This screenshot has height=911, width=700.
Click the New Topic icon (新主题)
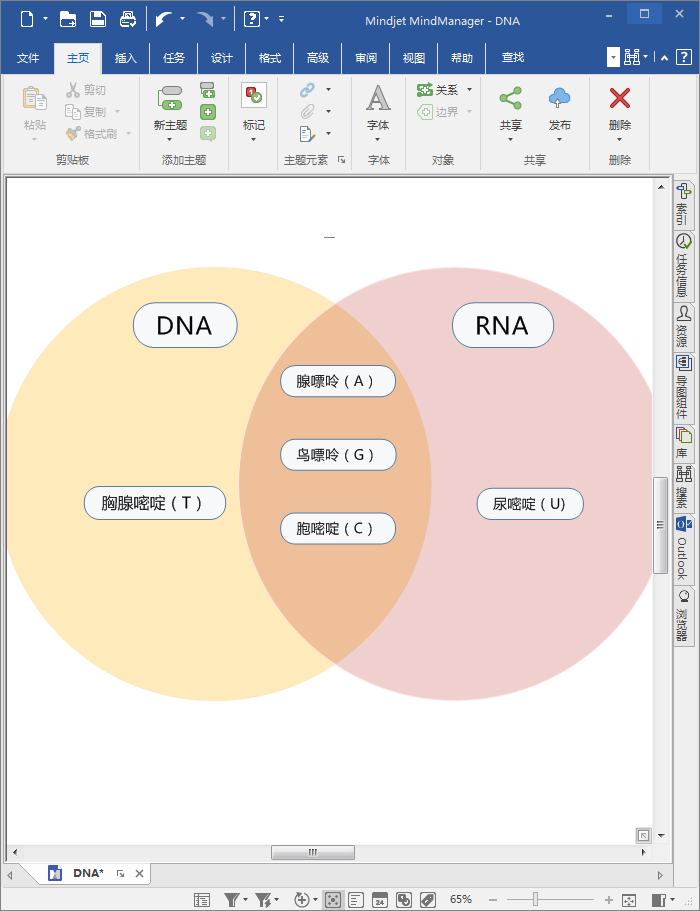(x=170, y=100)
